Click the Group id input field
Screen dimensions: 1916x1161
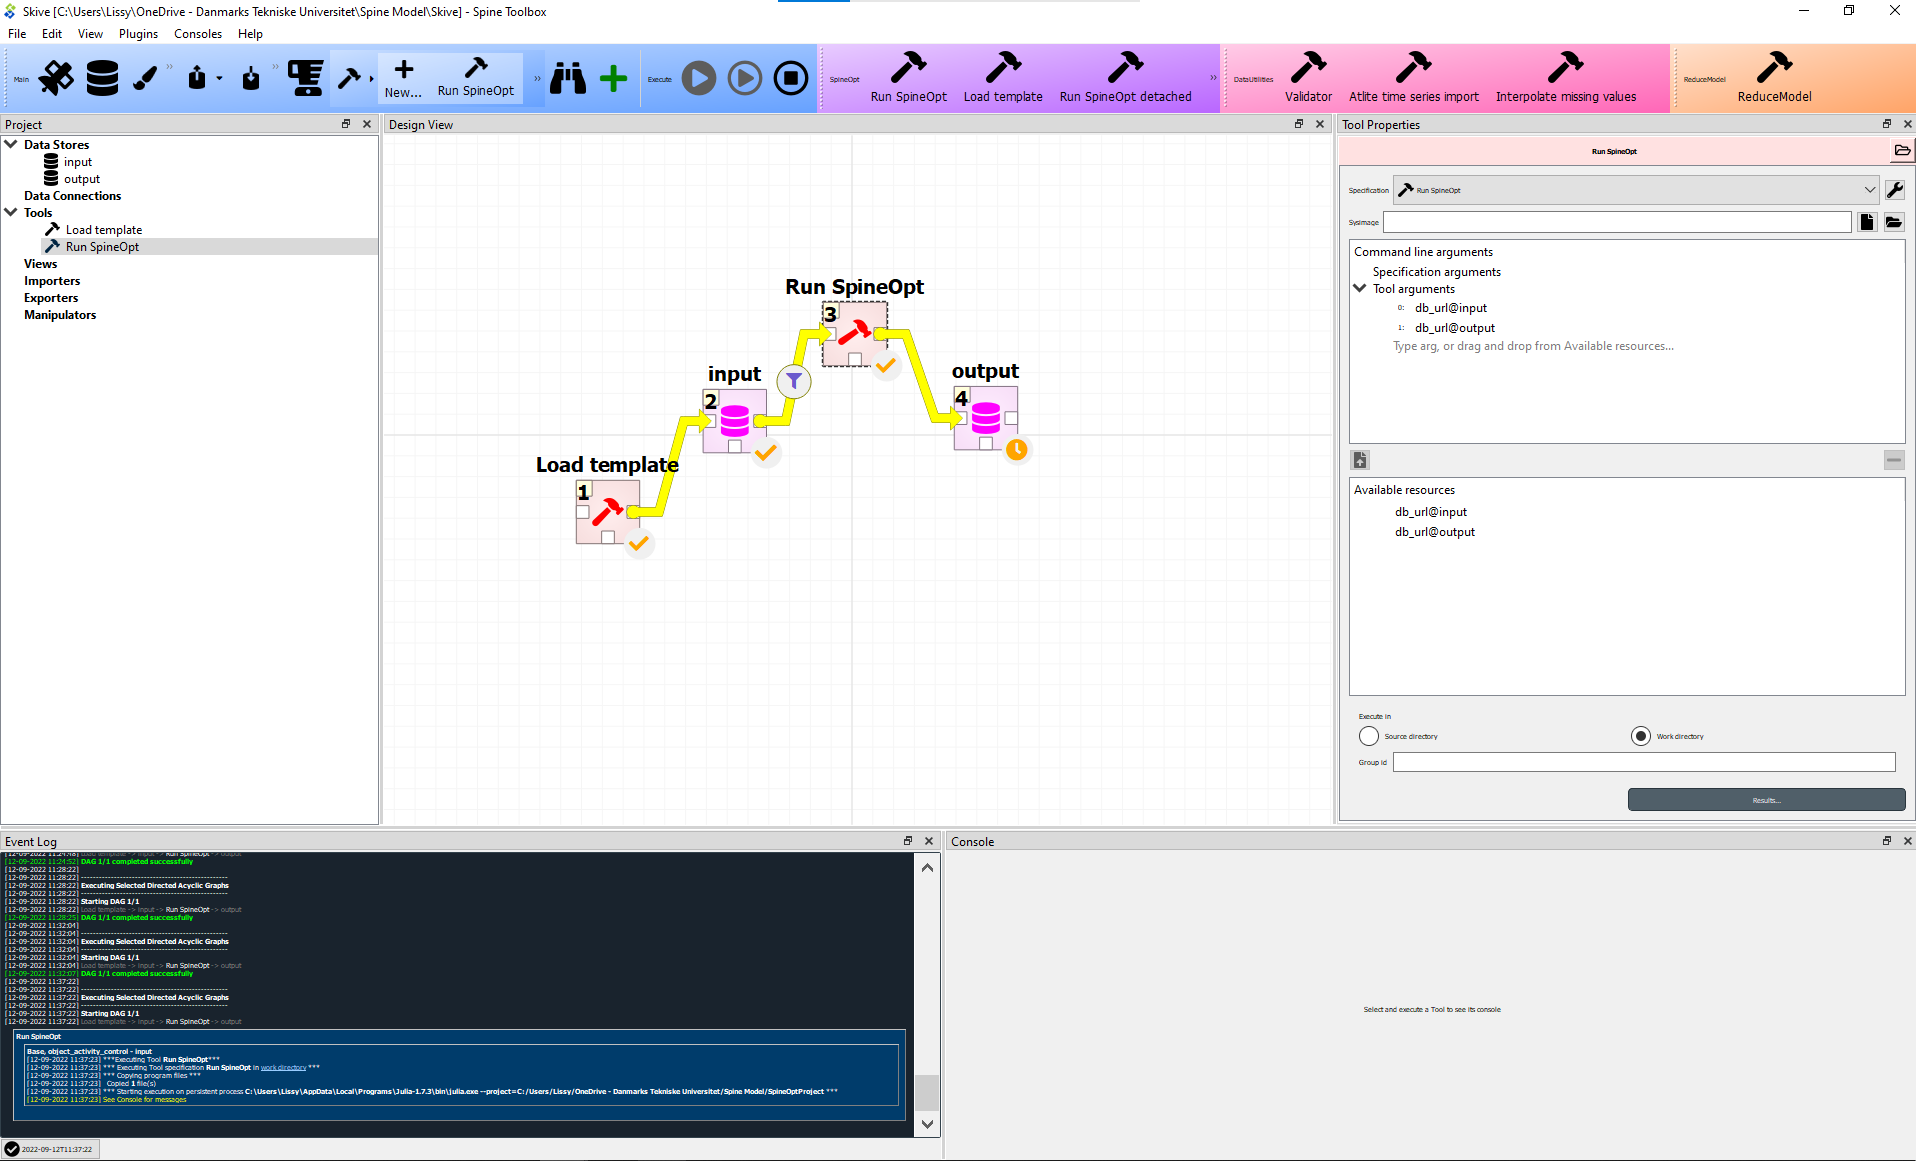[1644, 762]
